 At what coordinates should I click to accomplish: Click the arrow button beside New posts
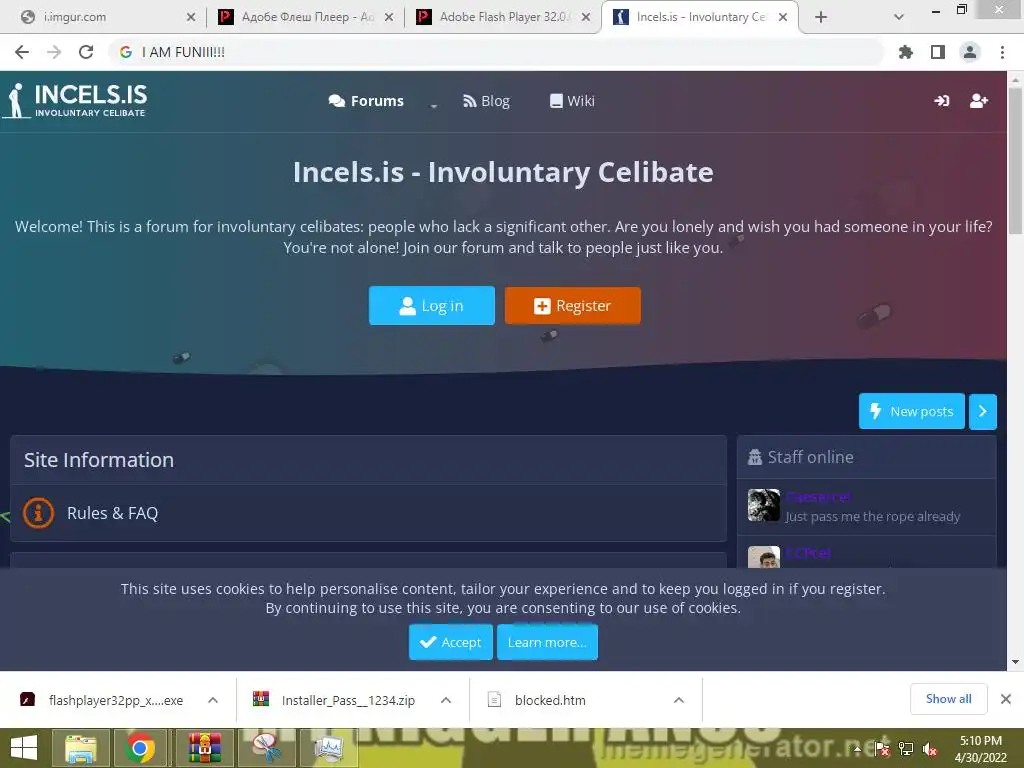pos(982,411)
